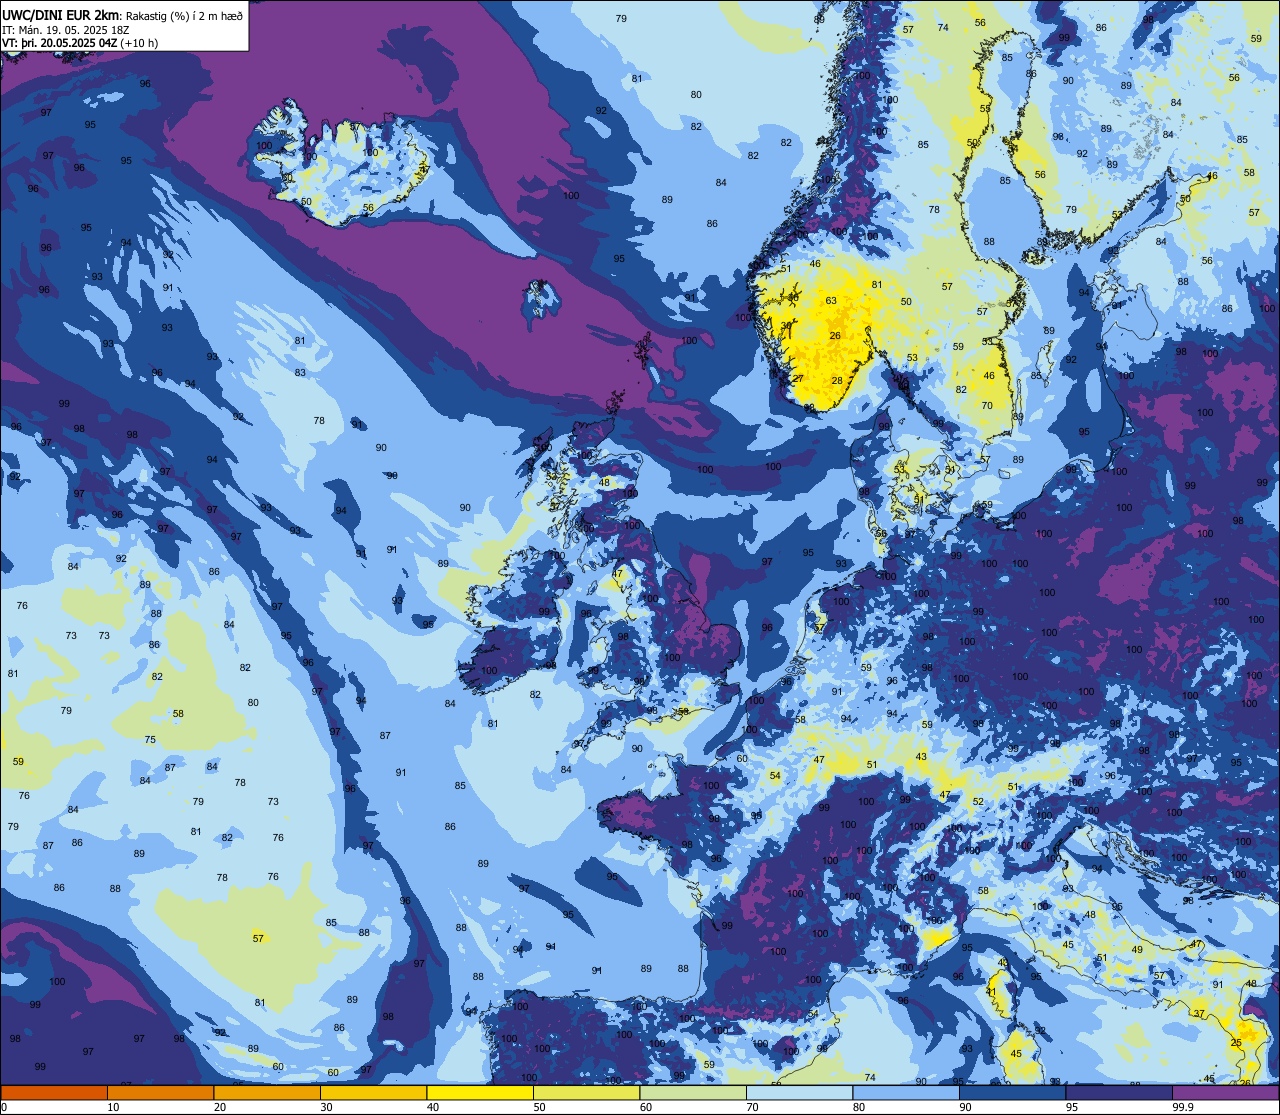1280x1115 pixels.
Task: Pick the navy 95–99.9 legend swatch
Action: pyautogui.click(x=1119, y=1093)
